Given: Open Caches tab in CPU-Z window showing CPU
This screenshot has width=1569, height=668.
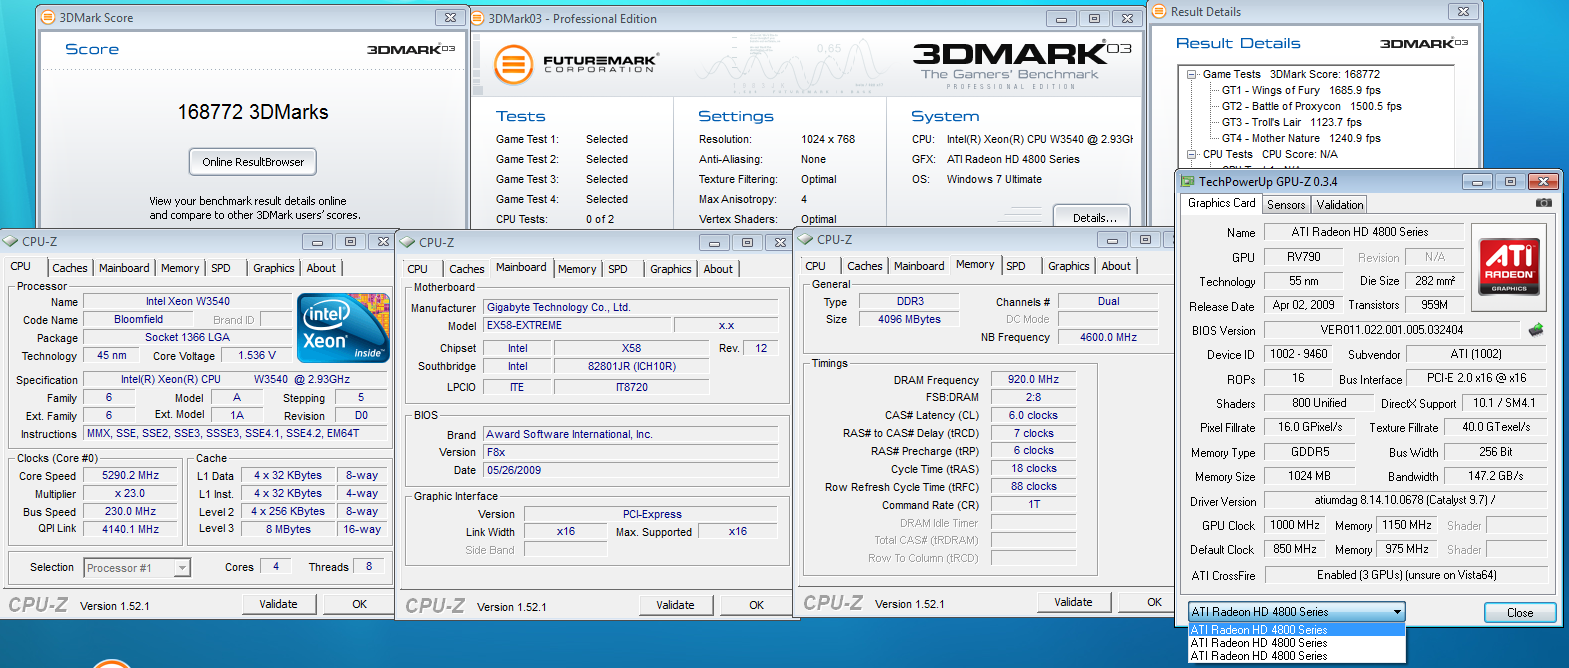Looking at the screenshot, I should click(70, 268).
